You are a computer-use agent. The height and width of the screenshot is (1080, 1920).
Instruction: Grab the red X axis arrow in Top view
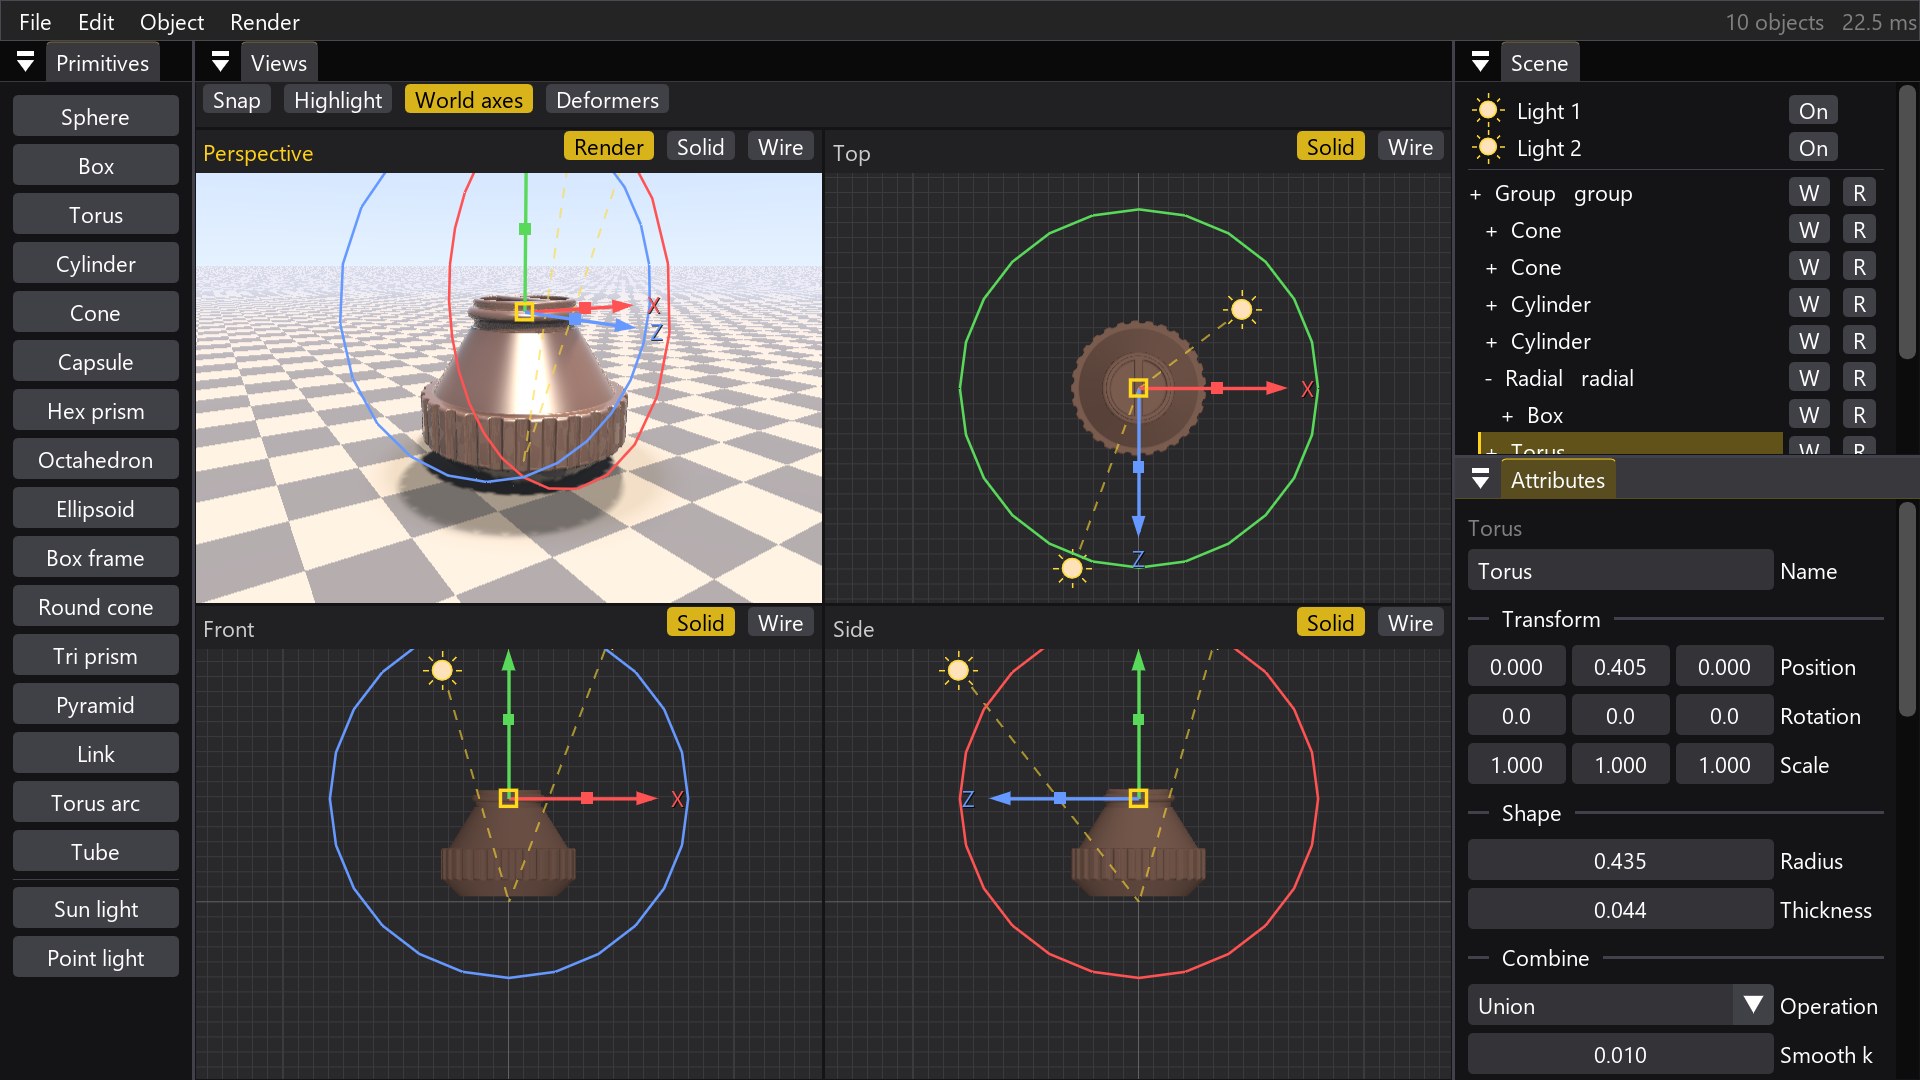click(x=1275, y=388)
